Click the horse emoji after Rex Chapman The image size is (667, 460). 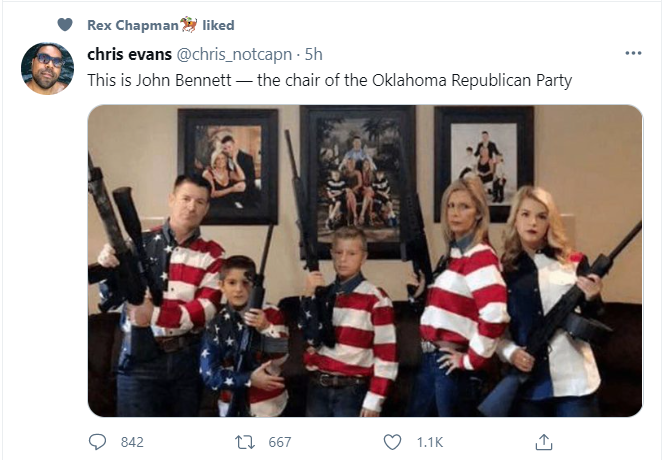tap(186, 24)
